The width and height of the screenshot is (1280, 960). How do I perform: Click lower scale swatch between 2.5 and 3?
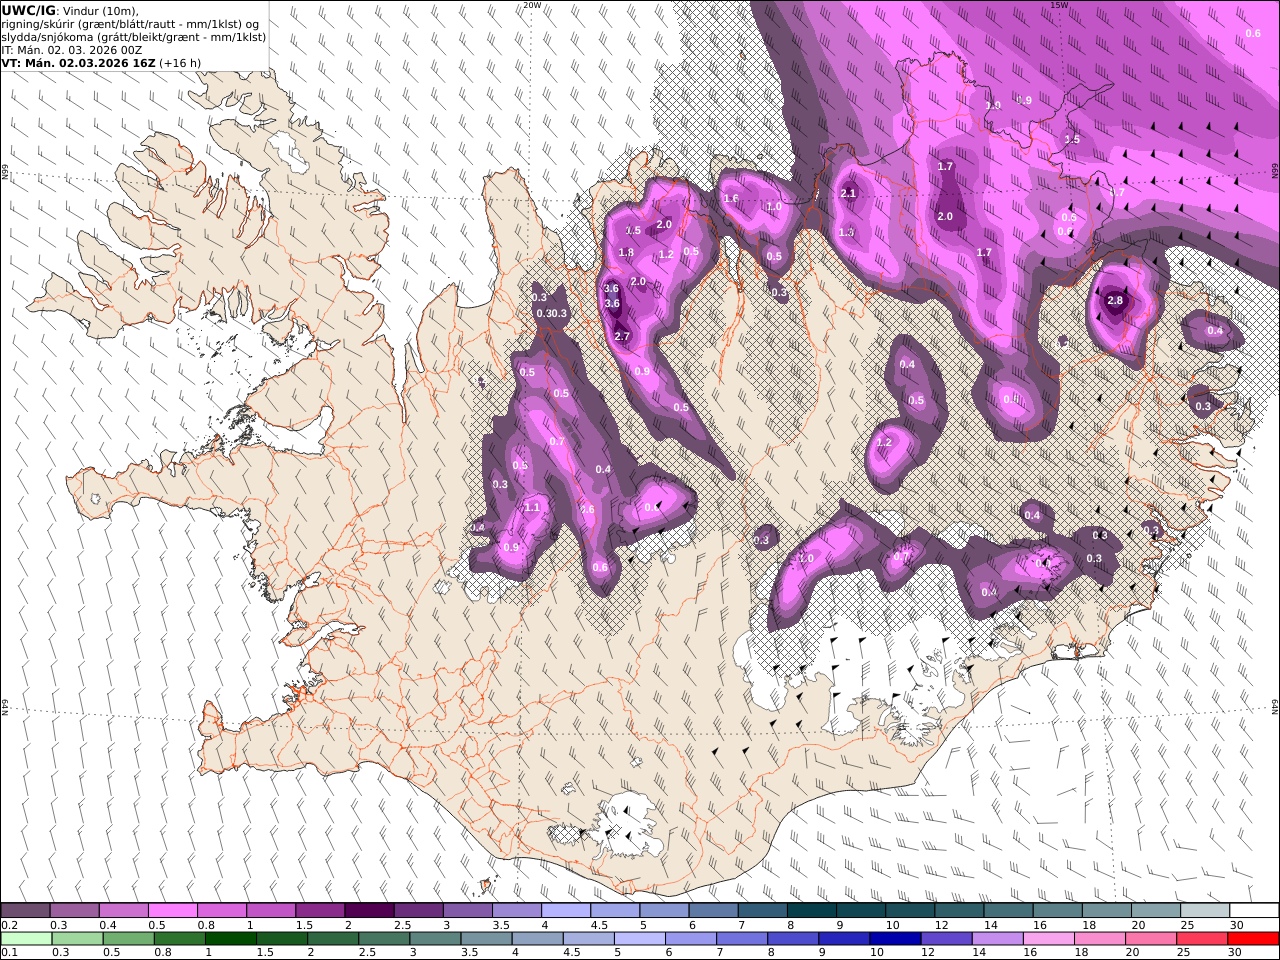pyautogui.click(x=384, y=938)
